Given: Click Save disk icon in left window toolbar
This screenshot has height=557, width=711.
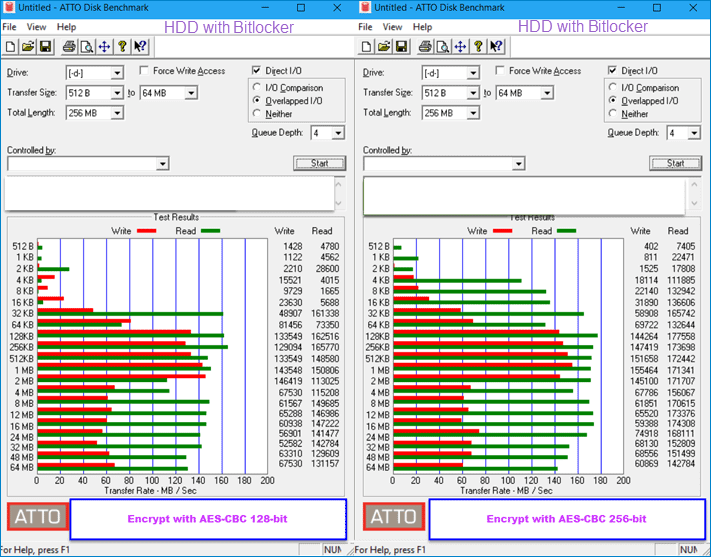Looking at the screenshot, I should pyautogui.click(x=44, y=46).
